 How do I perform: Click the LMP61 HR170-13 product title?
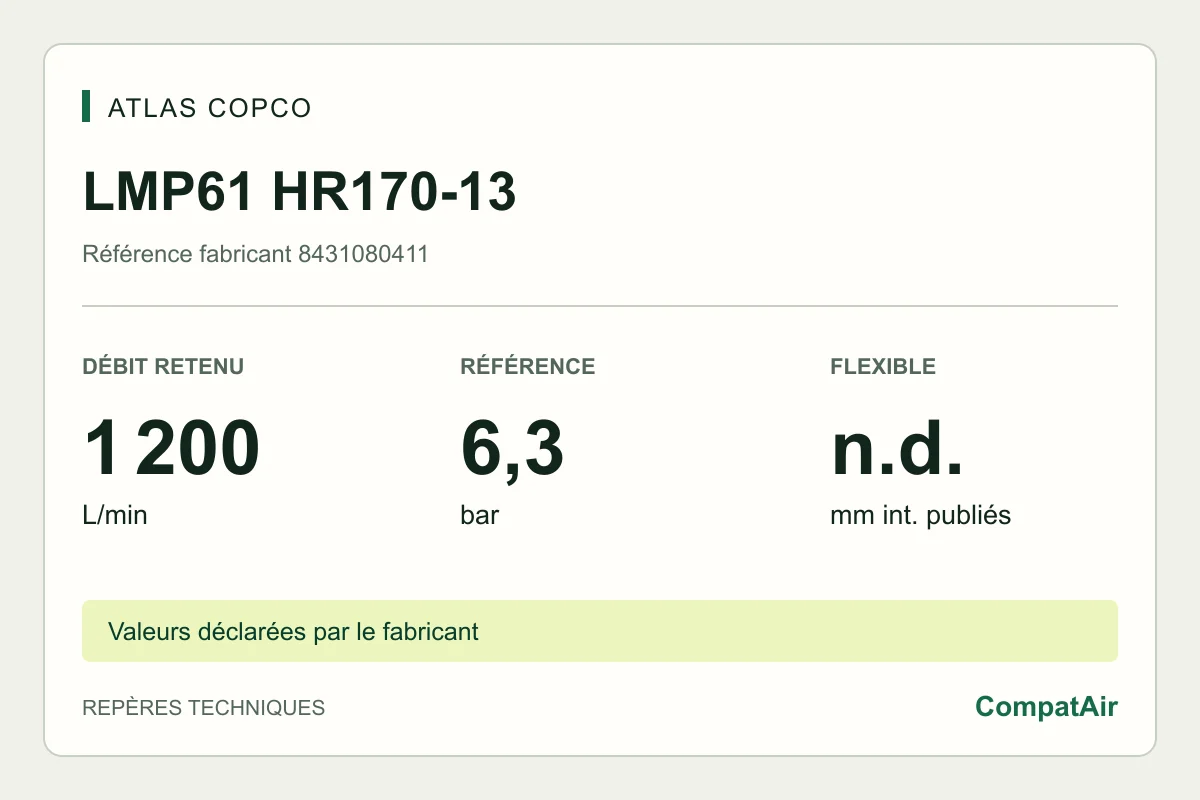point(299,193)
